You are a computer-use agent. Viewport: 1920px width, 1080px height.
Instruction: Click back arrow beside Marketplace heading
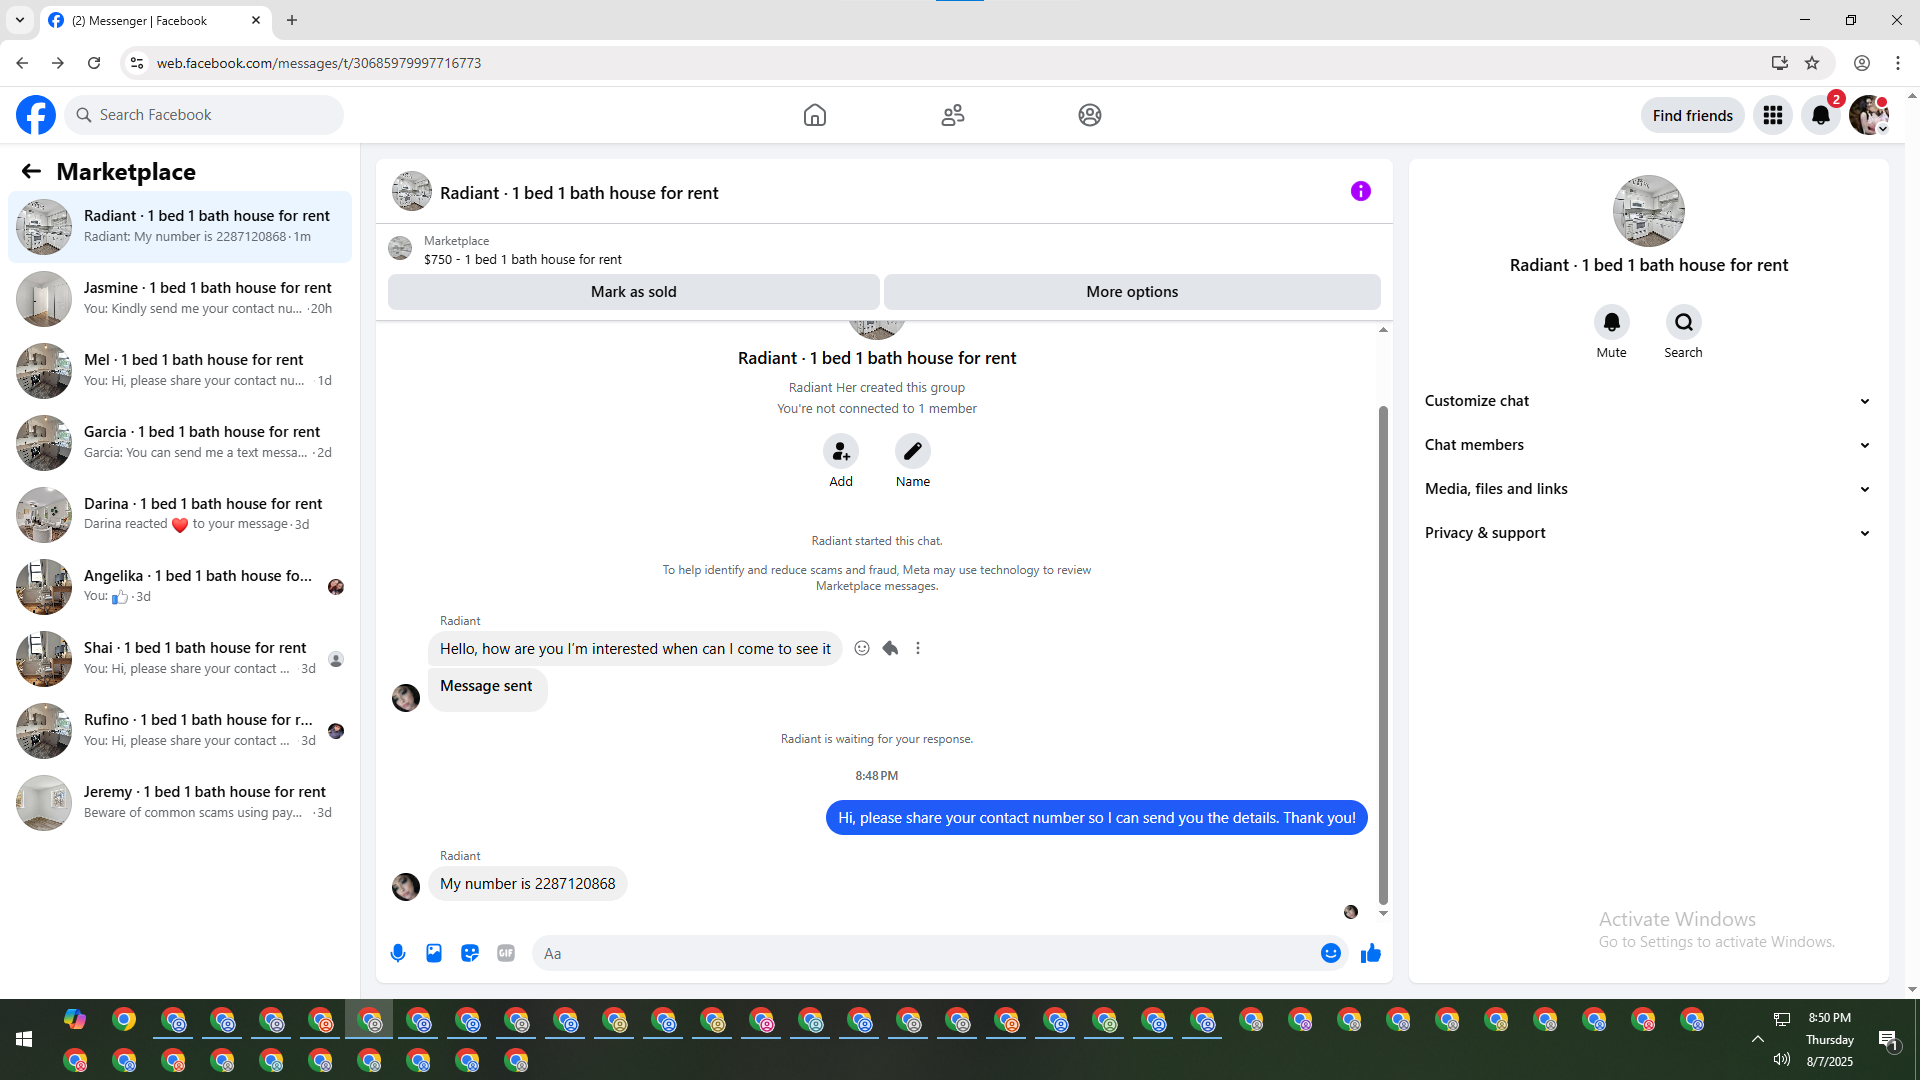click(x=31, y=171)
